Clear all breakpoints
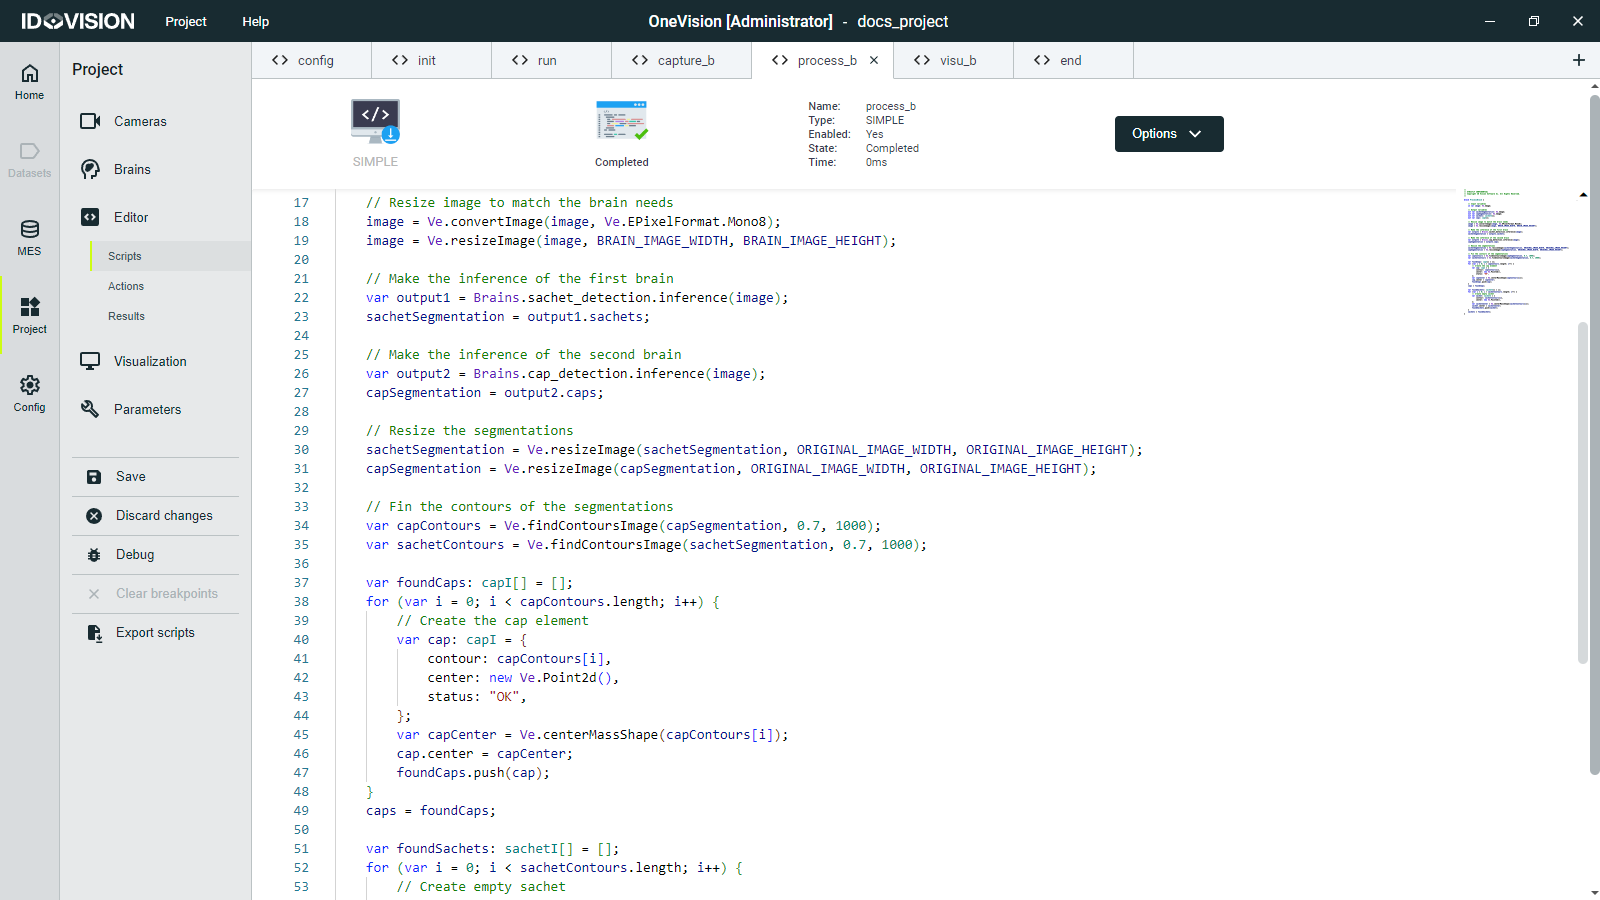 tap(166, 593)
